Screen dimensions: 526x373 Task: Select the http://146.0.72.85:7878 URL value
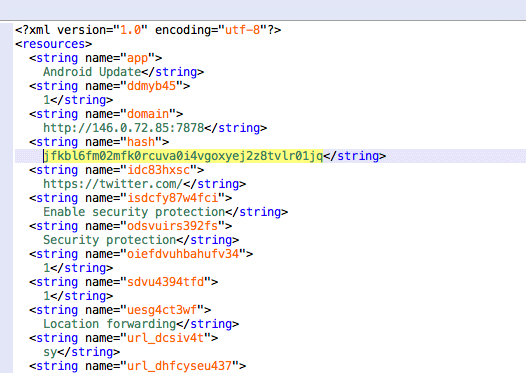click(x=123, y=128)
